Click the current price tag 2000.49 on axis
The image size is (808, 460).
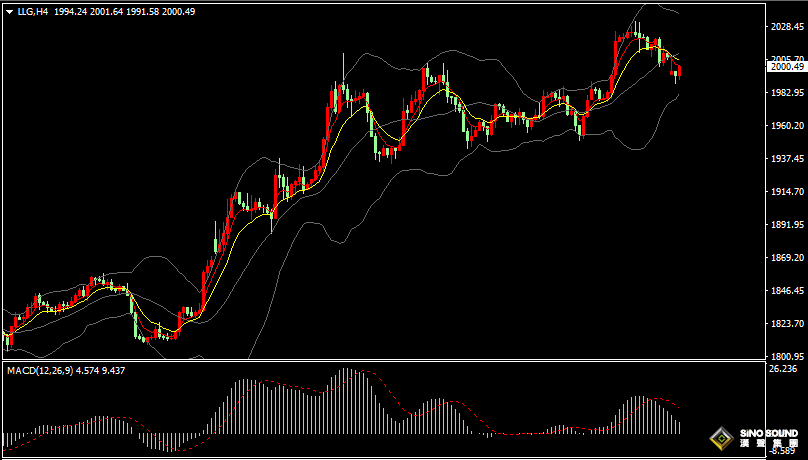[x=787, y=66]
